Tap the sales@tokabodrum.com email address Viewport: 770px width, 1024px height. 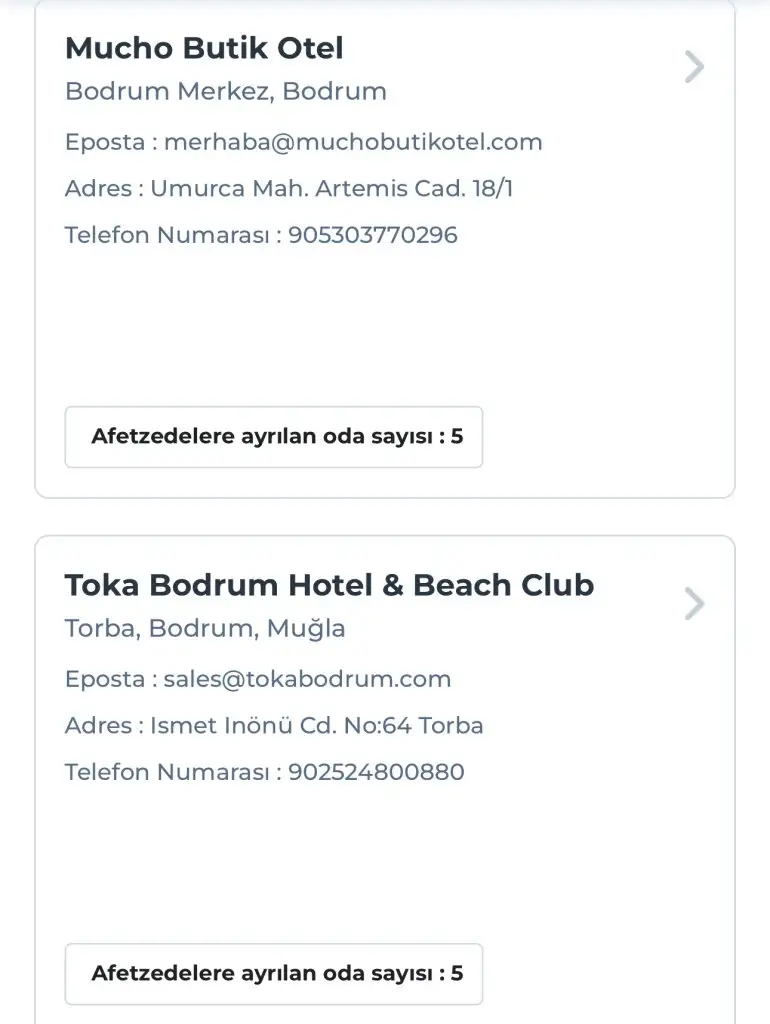click(x=307, y=680)
